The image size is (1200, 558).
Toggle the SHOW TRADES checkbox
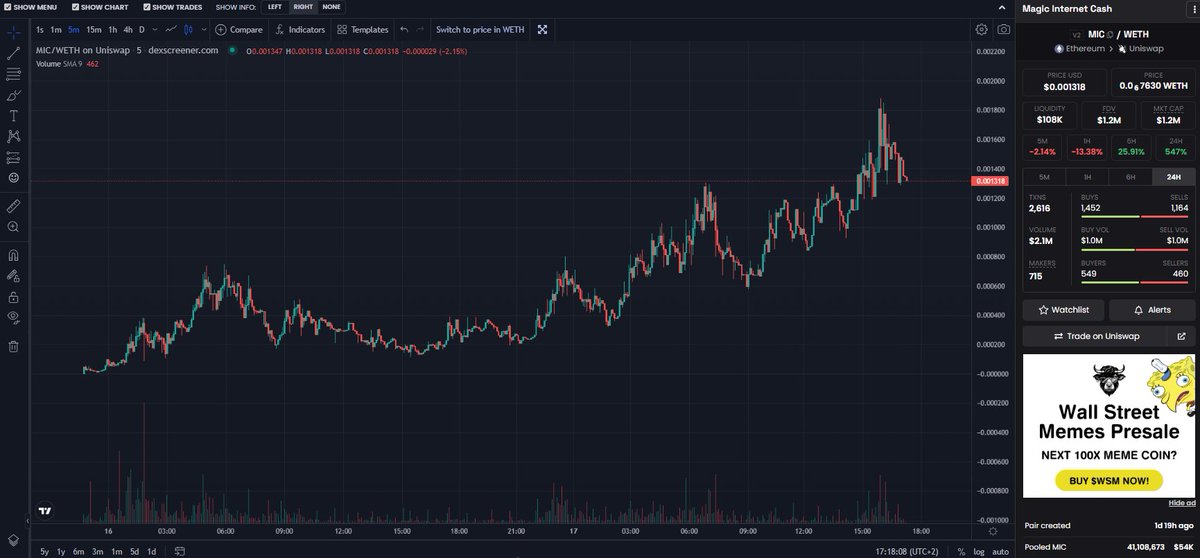147,7
